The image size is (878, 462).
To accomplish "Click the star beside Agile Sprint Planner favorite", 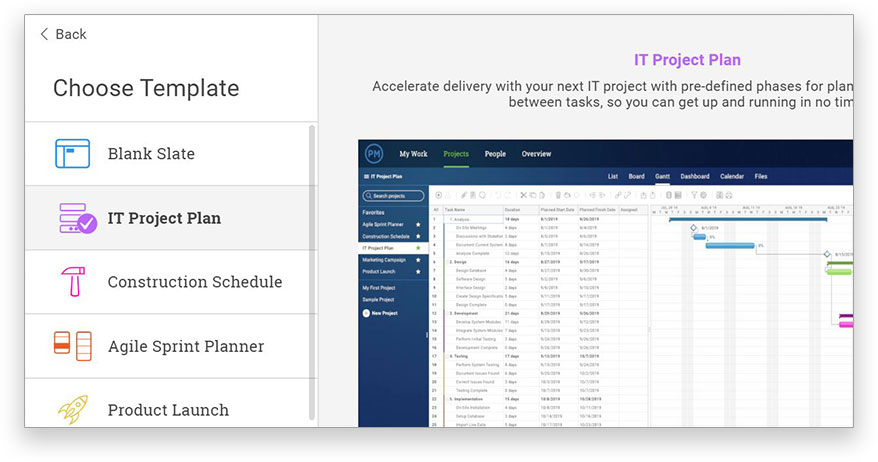I will click(x=418, y=225).
